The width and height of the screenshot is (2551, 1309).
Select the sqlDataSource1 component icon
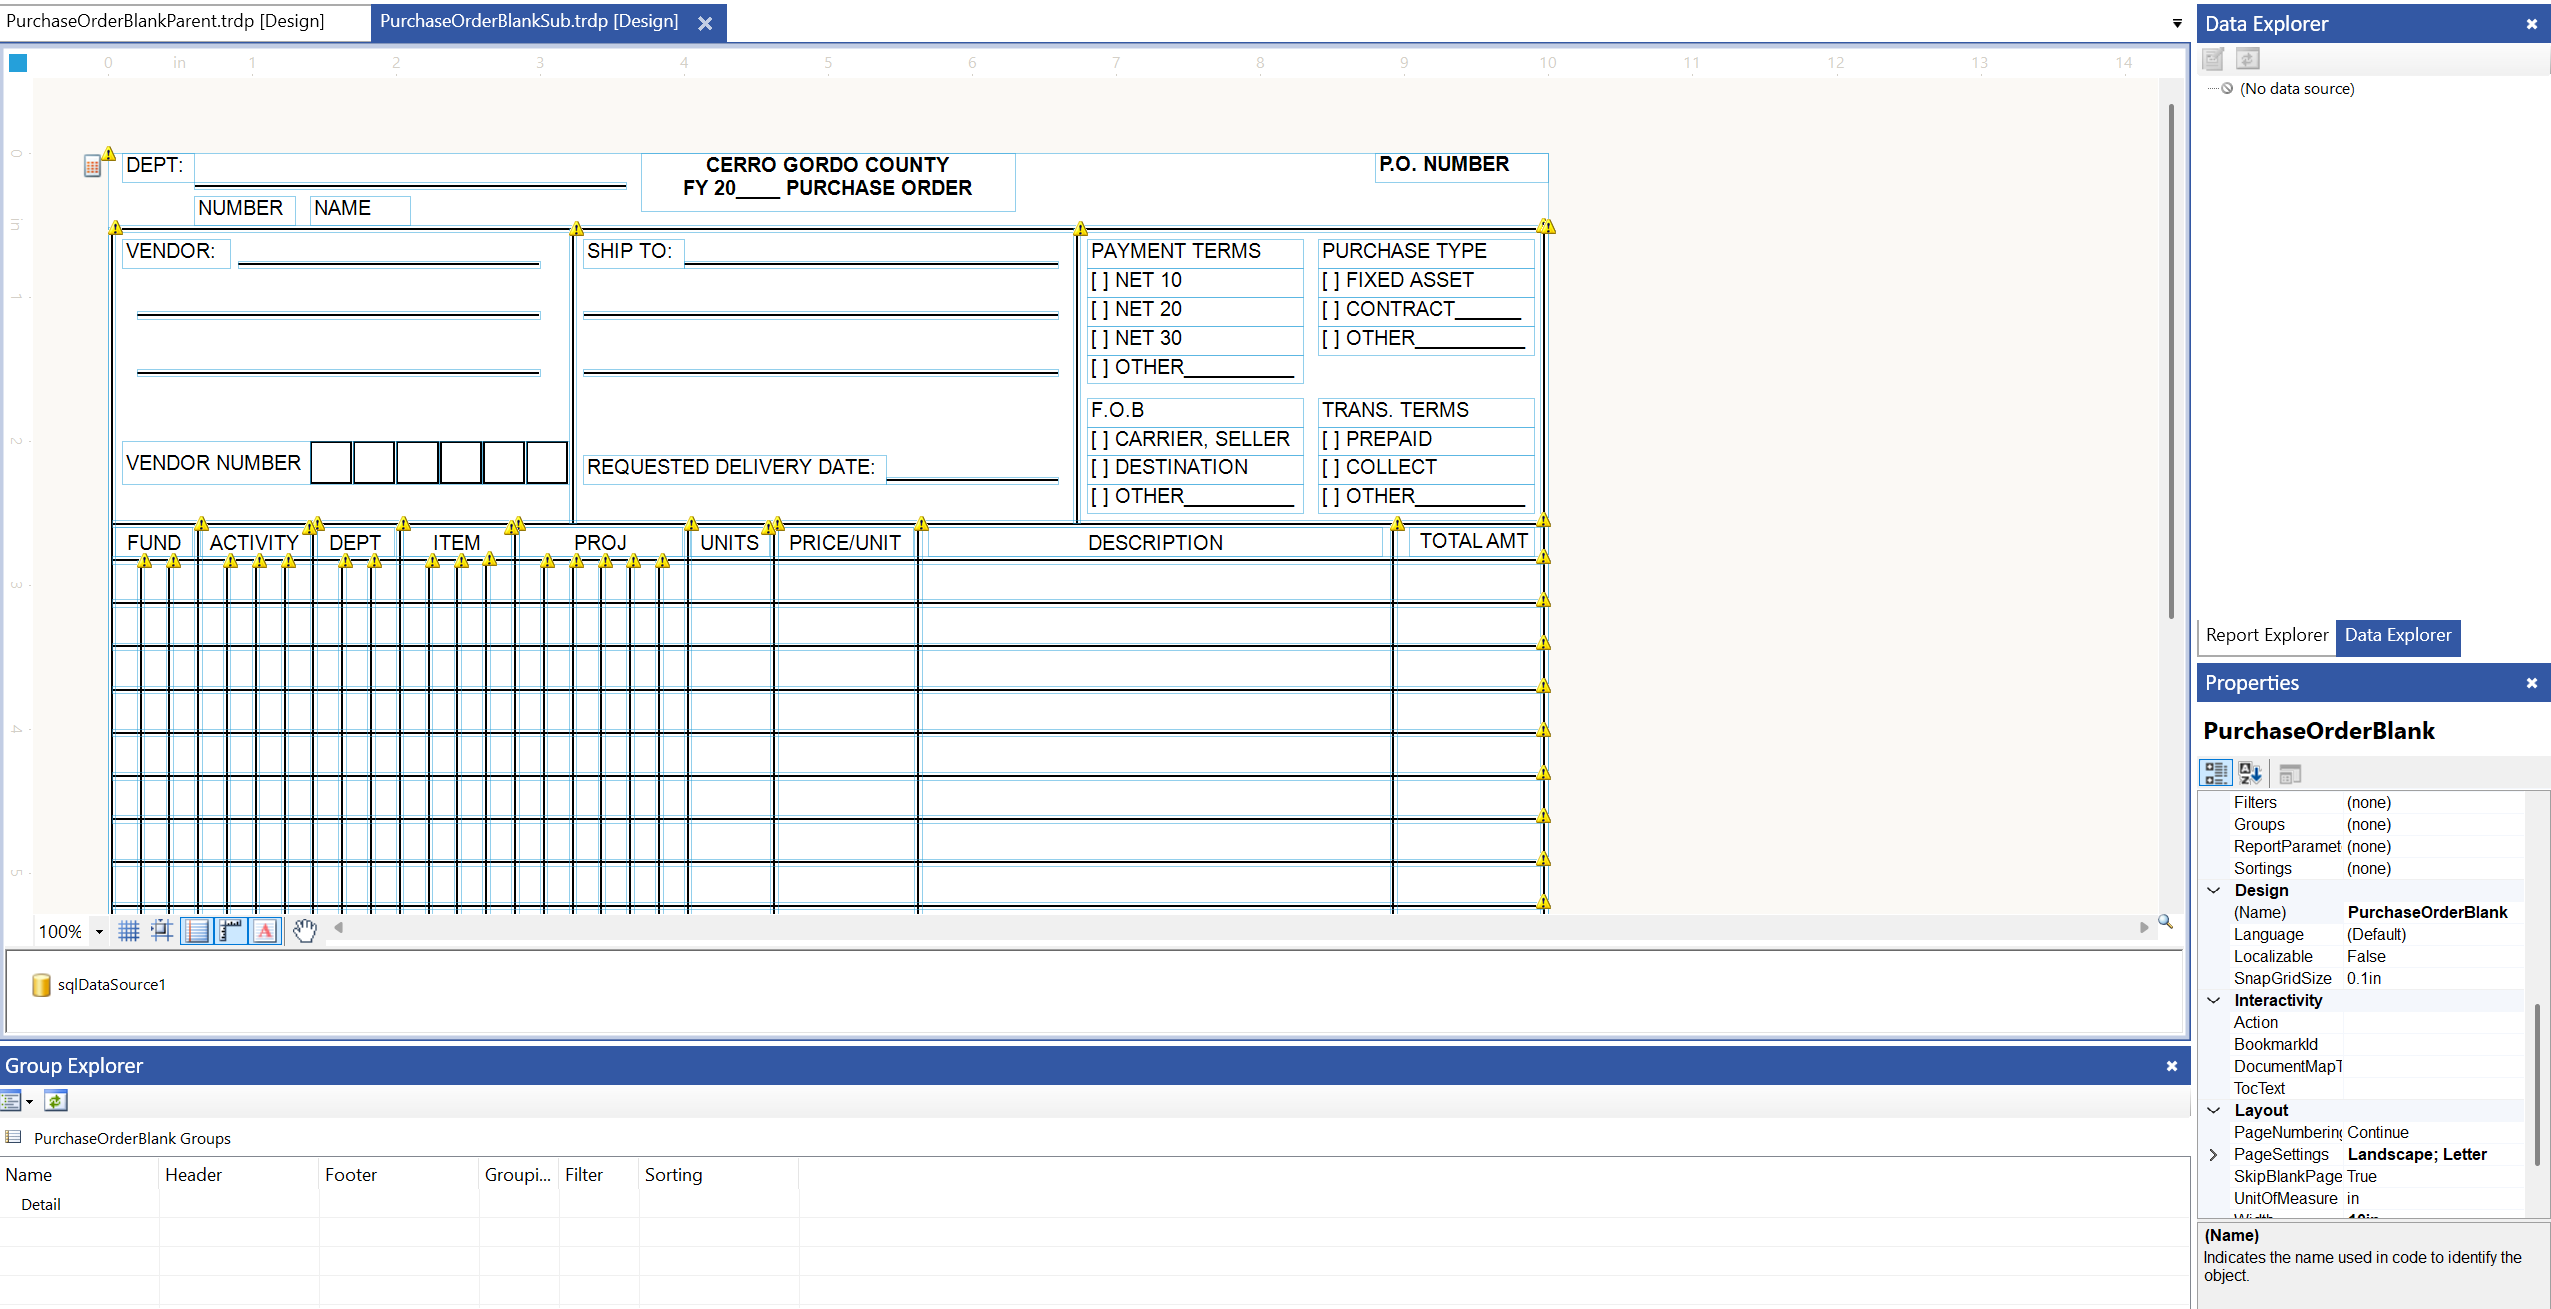(x=41, y=985)
